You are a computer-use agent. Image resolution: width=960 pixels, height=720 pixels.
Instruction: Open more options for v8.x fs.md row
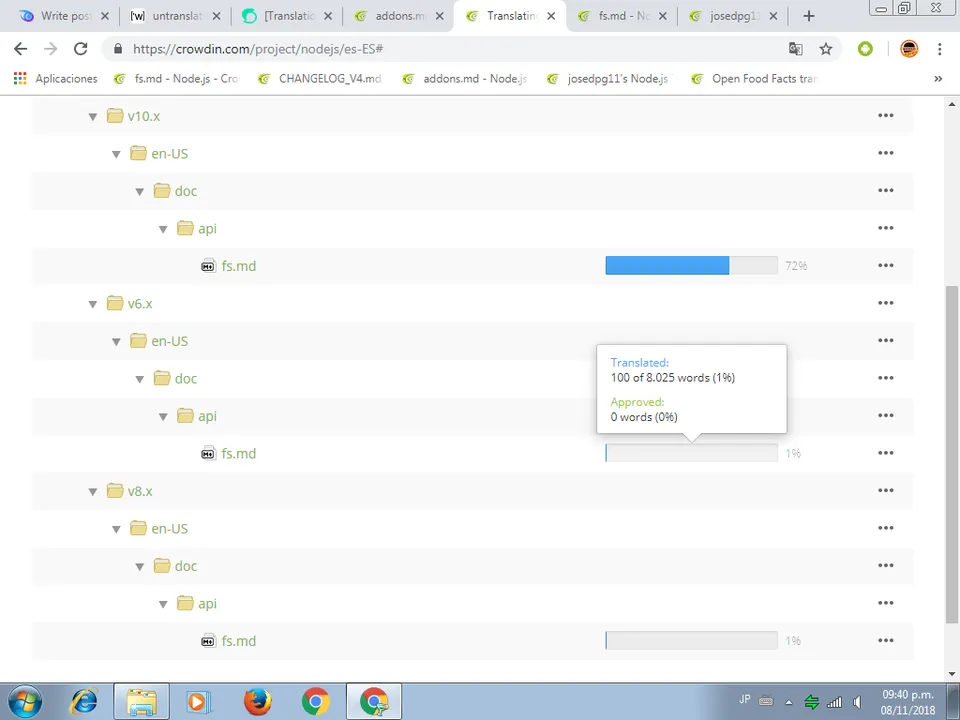click(885, 640)
